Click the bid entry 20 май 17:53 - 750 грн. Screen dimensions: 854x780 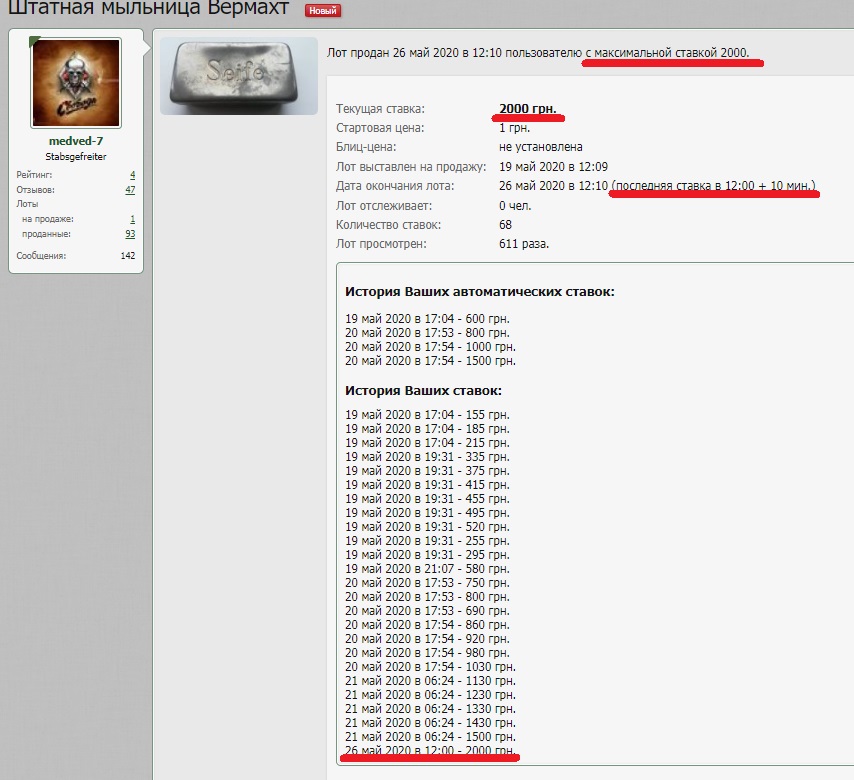point(428,583)
